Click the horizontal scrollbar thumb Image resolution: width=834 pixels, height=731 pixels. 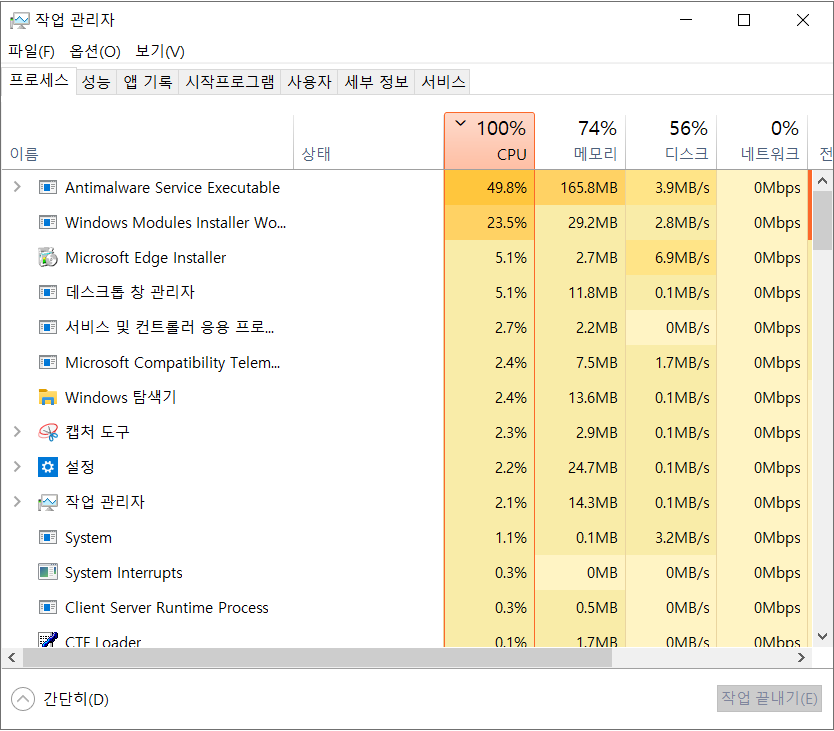[x=317, y=658]
